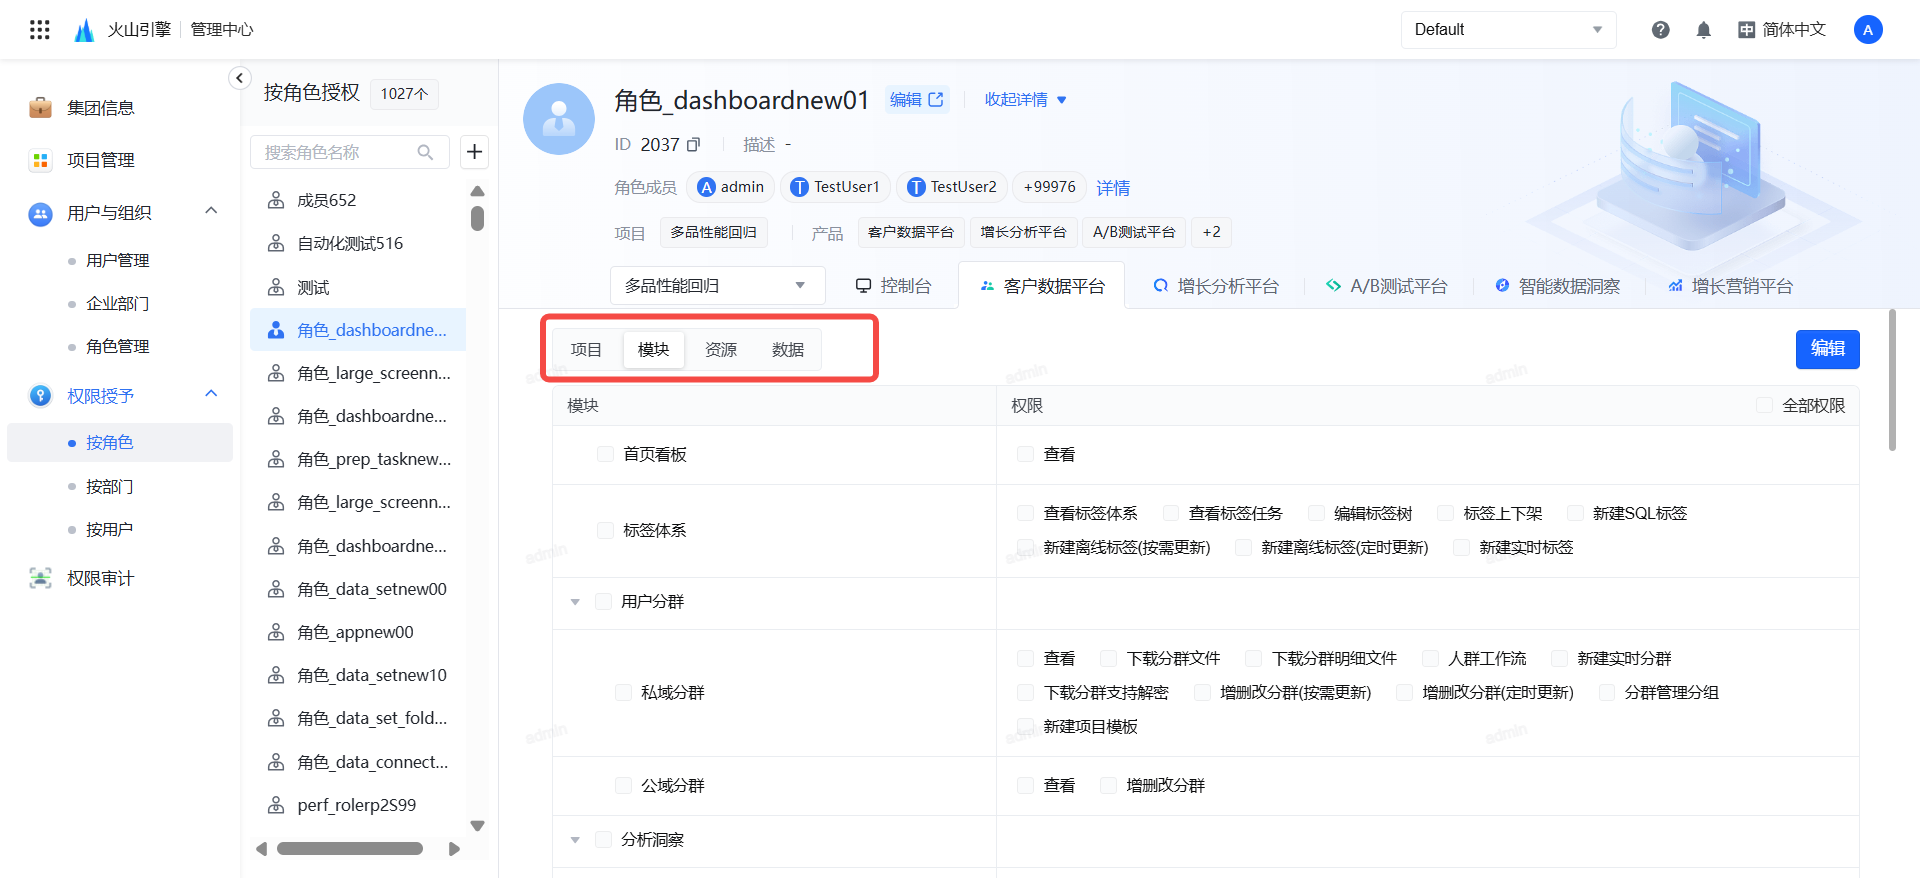Select role 角色_appnew00 in the list
Viewport: 1920px width, 878px height.
tap(355, 632)
